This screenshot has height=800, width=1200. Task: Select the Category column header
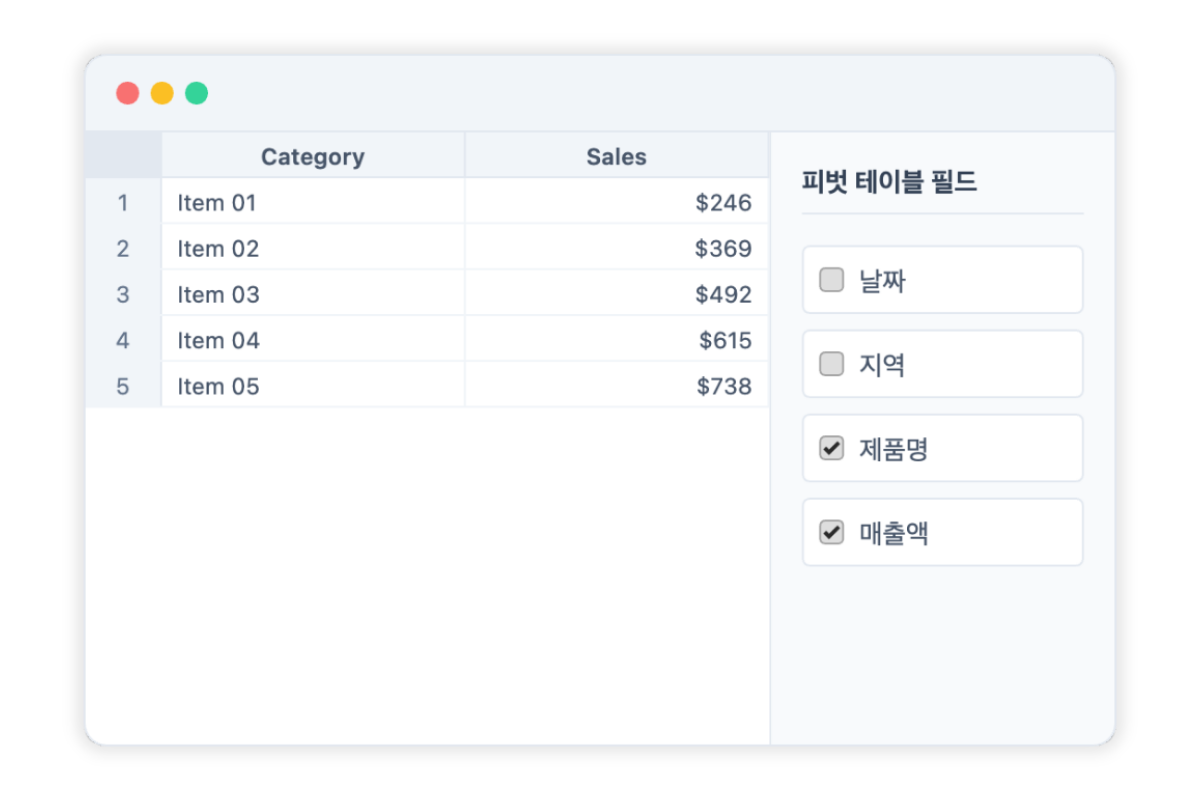click(313, 156)
